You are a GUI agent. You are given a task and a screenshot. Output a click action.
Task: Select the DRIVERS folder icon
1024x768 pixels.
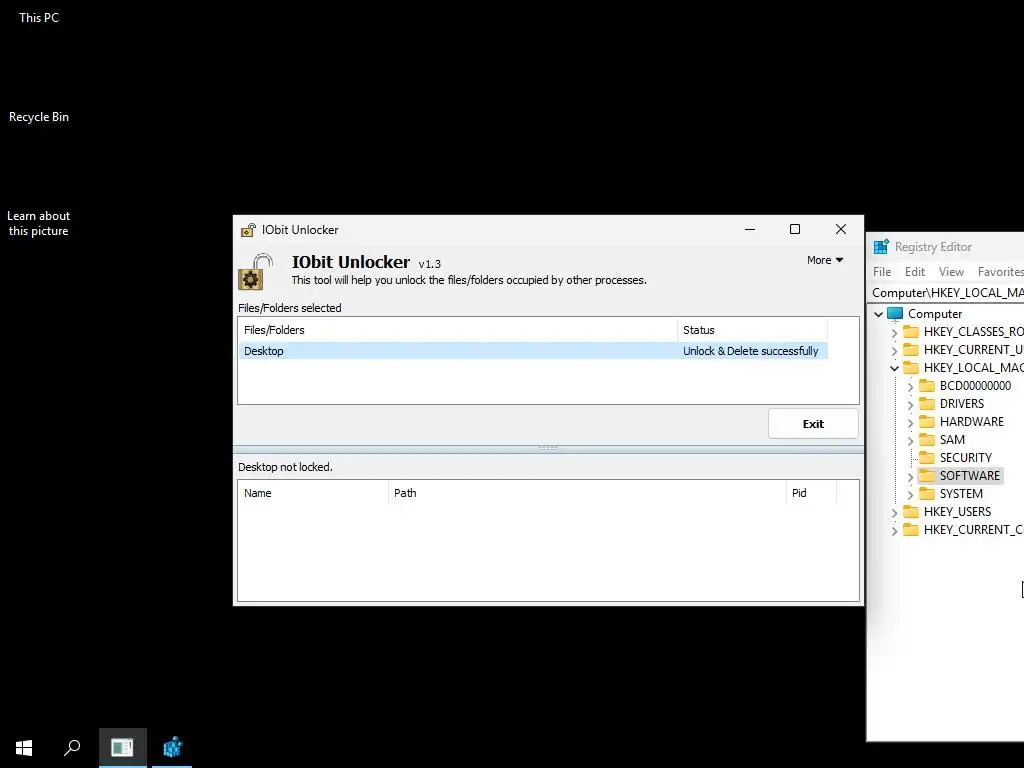point(927,404)
